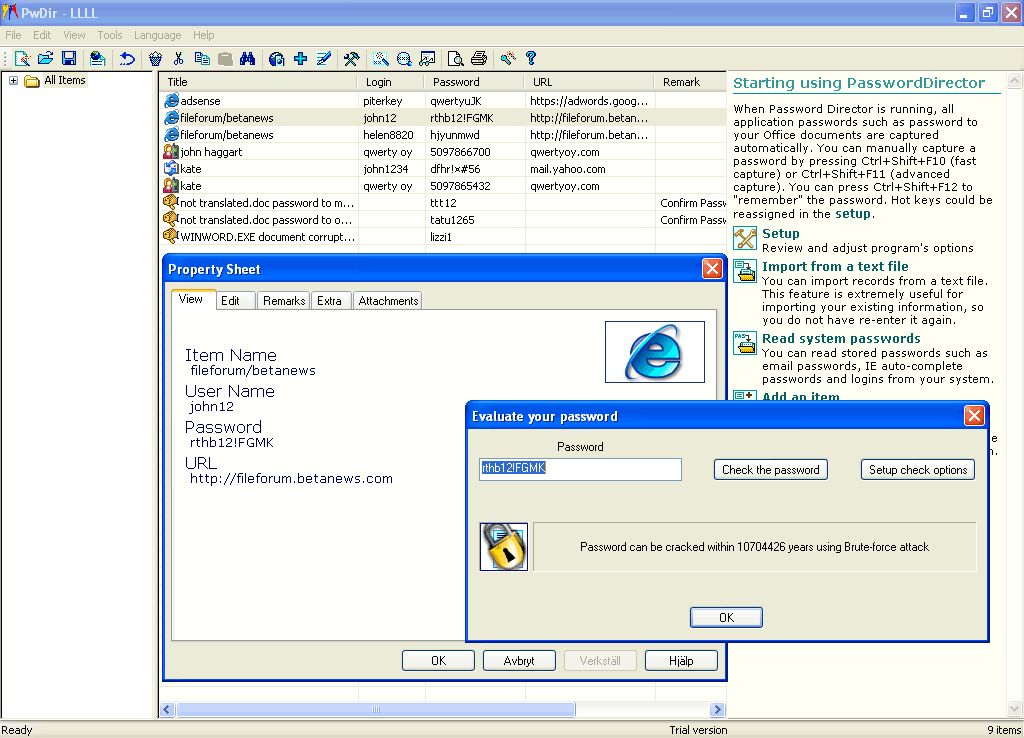Open the File menu
This screenshot has height=738, width=1024.
[x=13, y=35]
